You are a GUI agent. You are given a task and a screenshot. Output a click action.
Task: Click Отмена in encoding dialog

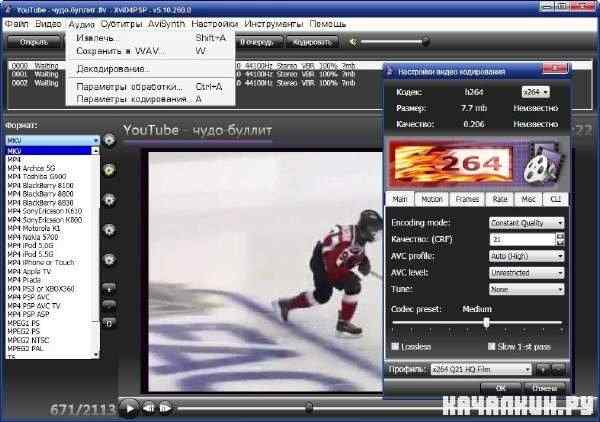(545, 388)
